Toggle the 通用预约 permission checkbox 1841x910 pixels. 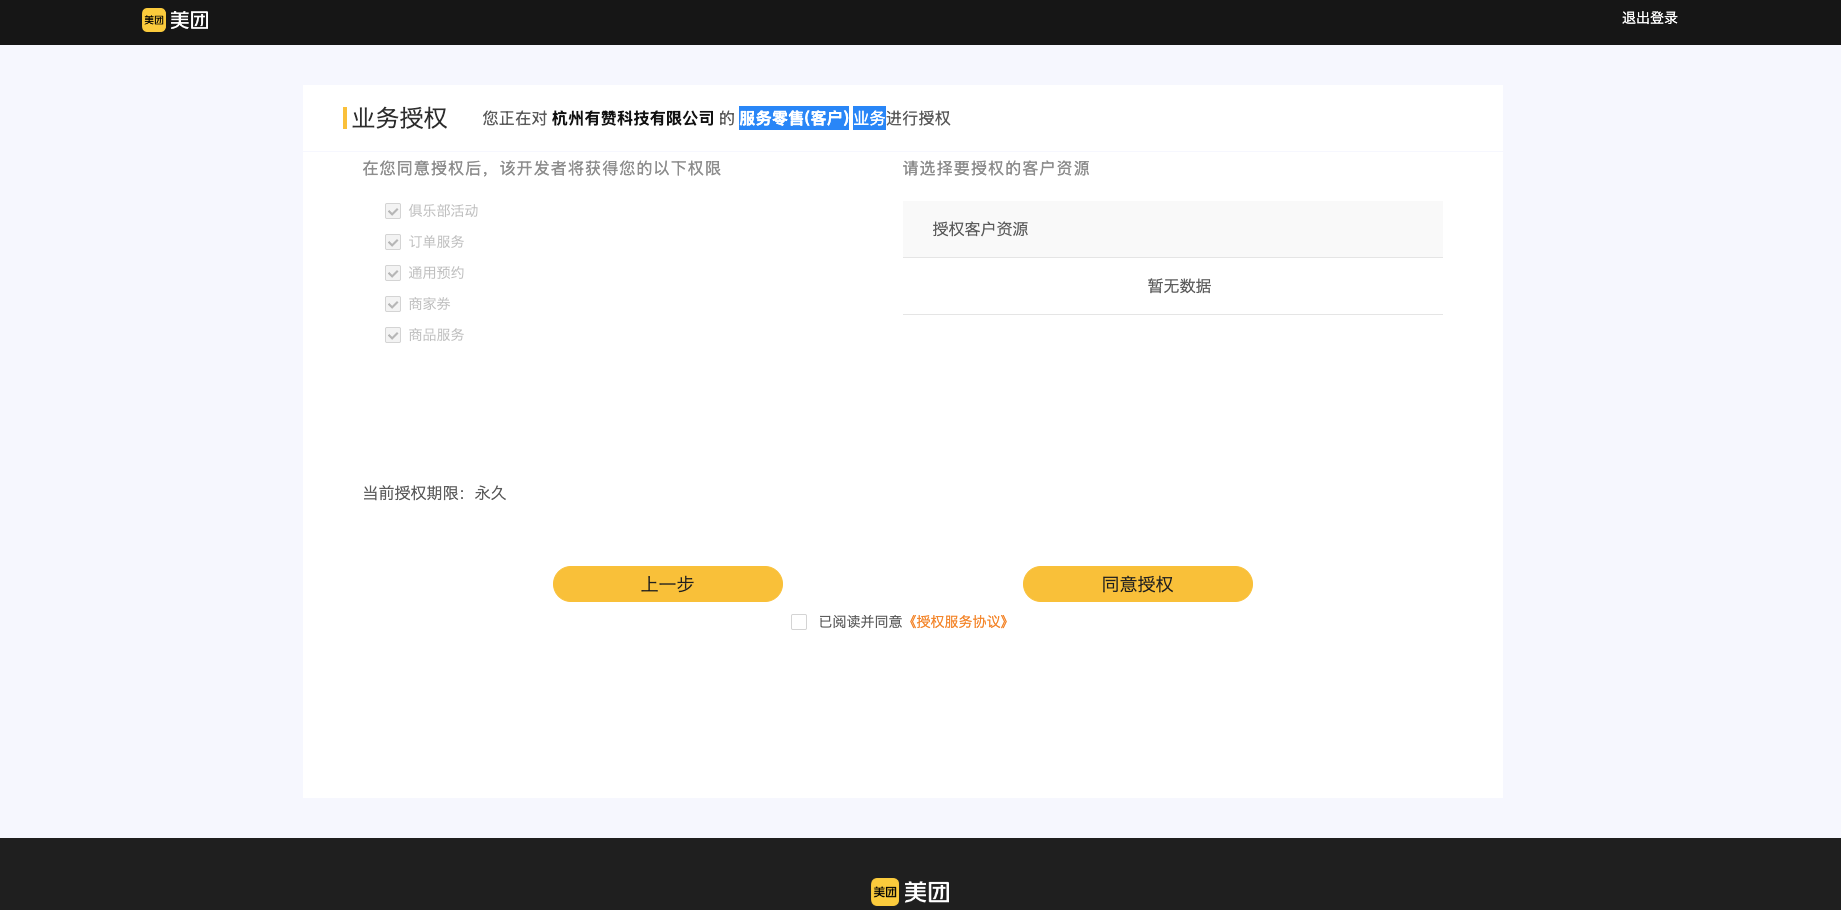tap(393, 273)
